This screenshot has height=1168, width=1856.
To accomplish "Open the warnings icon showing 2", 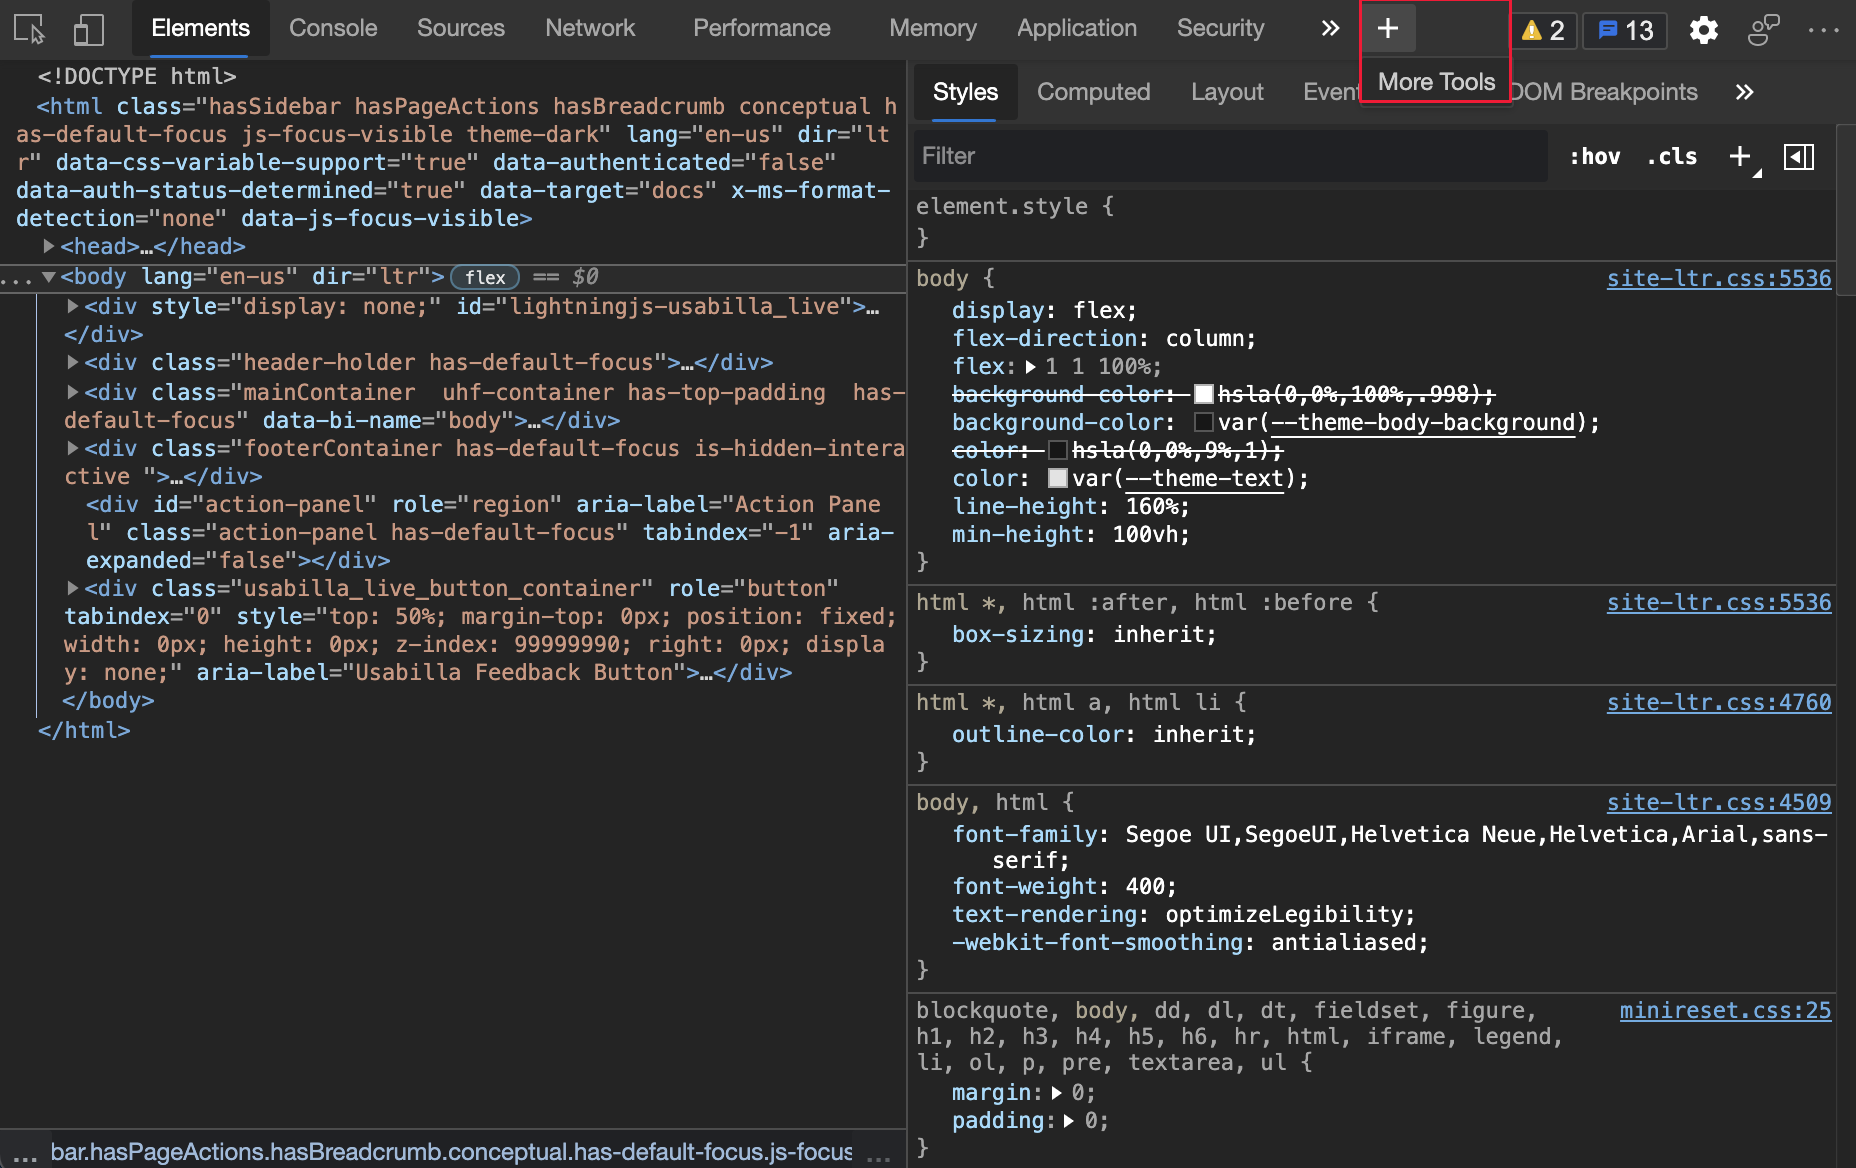I will click(1540, 30).
